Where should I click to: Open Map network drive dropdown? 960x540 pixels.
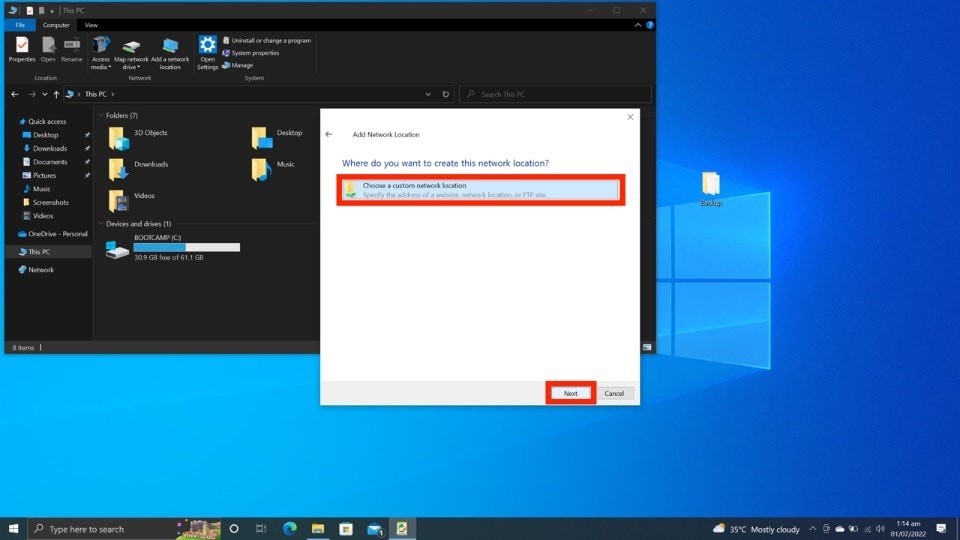131,53
